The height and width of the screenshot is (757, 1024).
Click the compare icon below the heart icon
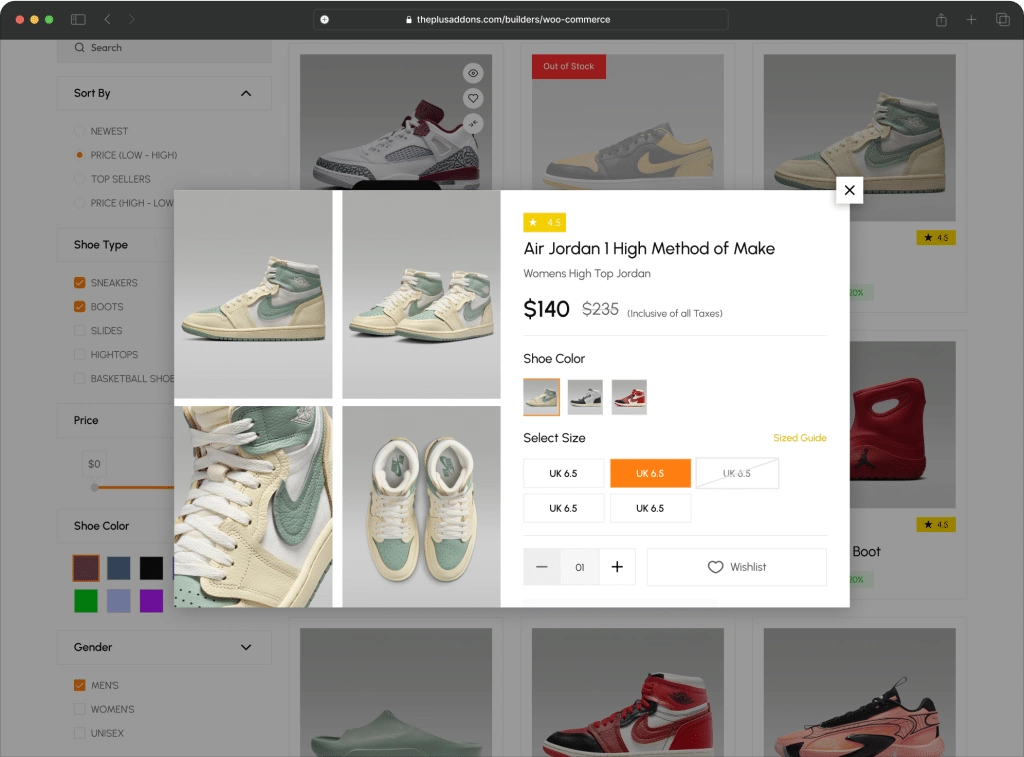tap(472, 124)
